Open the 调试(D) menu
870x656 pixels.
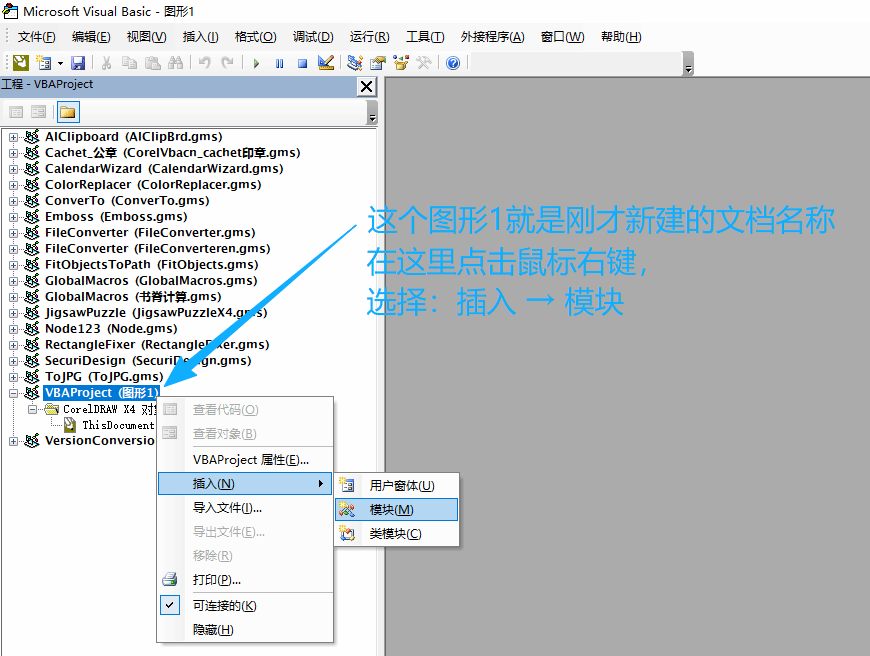pyautogui.click(x=312, y=37)
